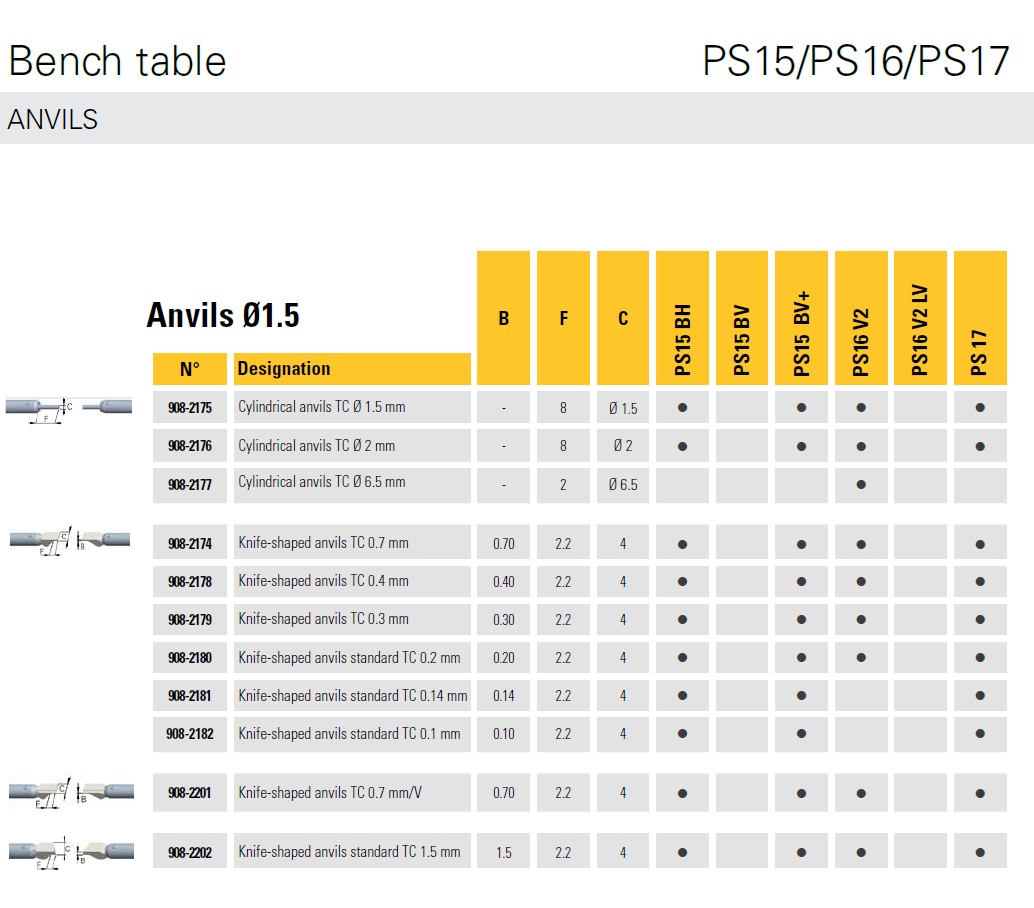Select the part number 908-2179
1034x908 pixels.
click(x=190, y=620)
